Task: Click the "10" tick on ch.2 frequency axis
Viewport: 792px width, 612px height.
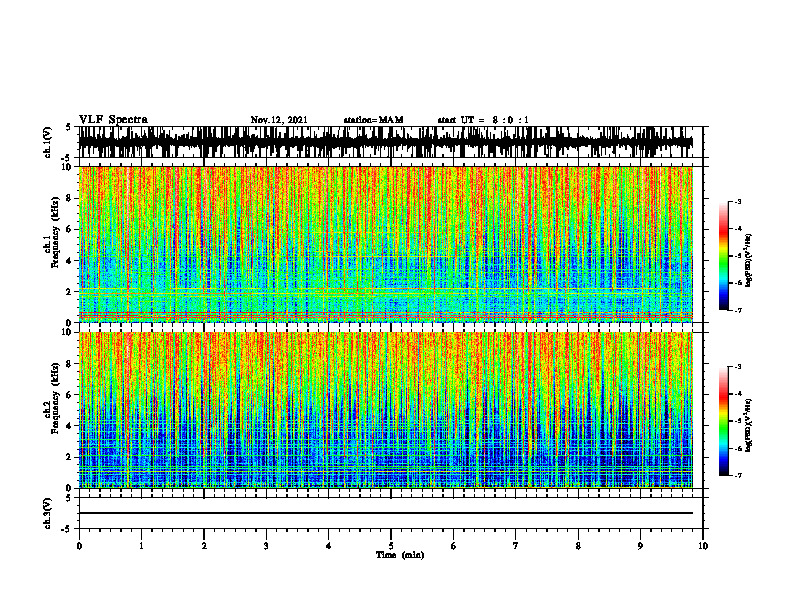Action: [69, 332]
